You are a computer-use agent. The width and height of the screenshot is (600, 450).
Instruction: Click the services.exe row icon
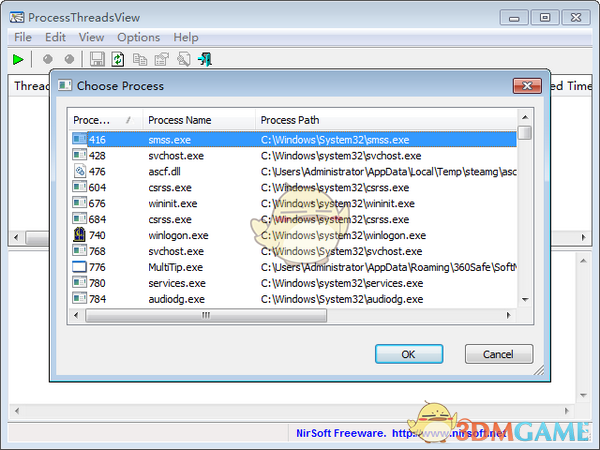coord(80,283)
